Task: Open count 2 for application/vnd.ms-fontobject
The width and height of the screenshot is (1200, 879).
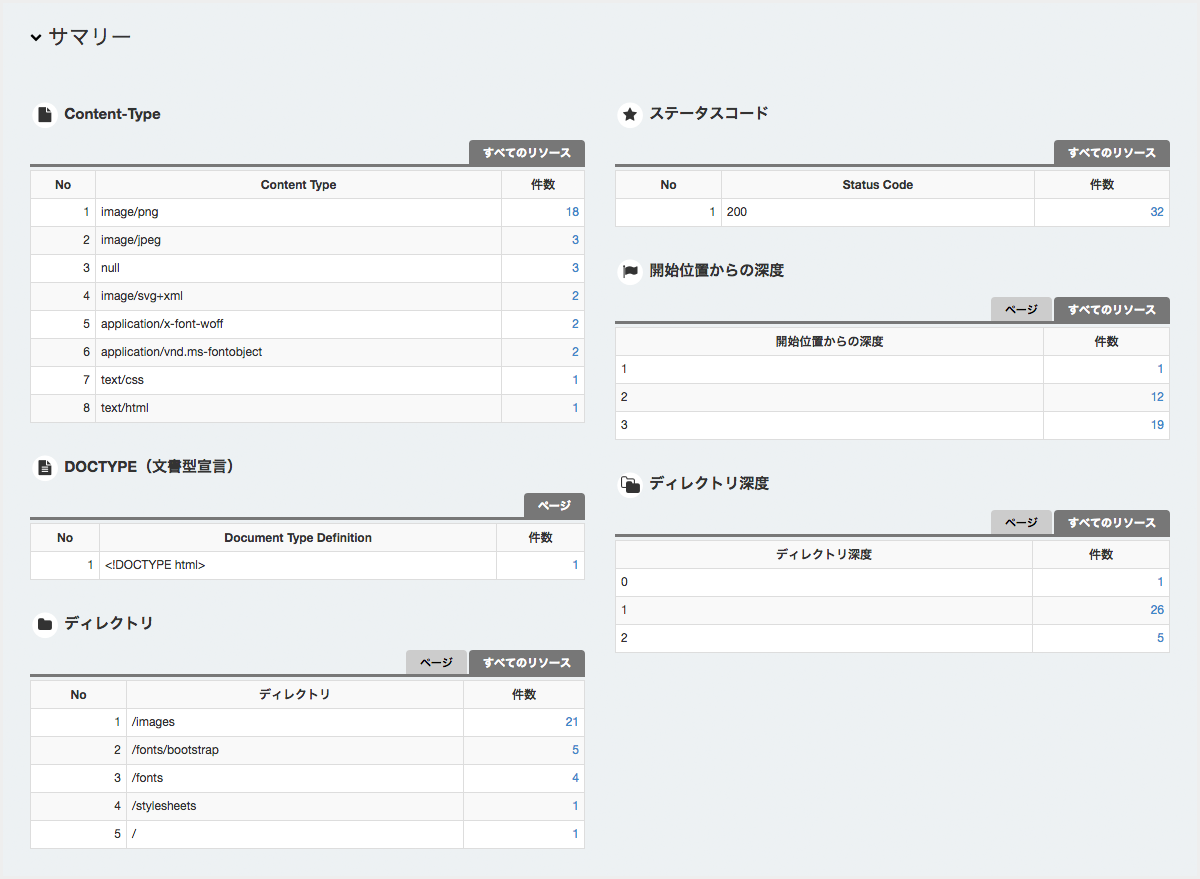Action: [575, 352]
